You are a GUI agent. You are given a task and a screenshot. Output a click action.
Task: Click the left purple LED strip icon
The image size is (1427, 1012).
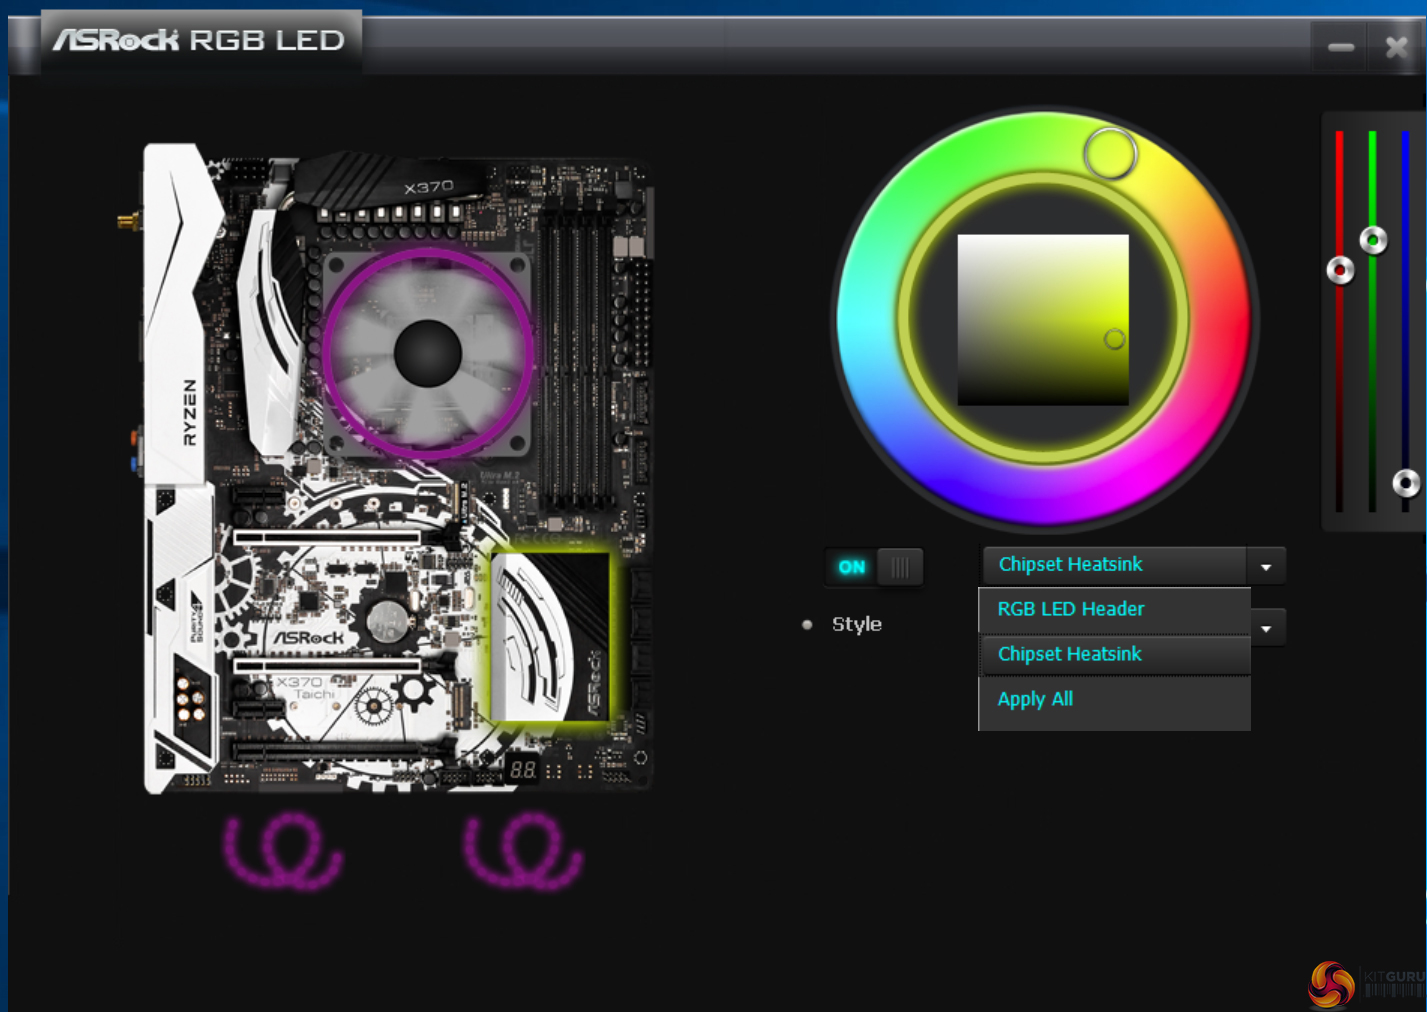(x=283, y=851)
